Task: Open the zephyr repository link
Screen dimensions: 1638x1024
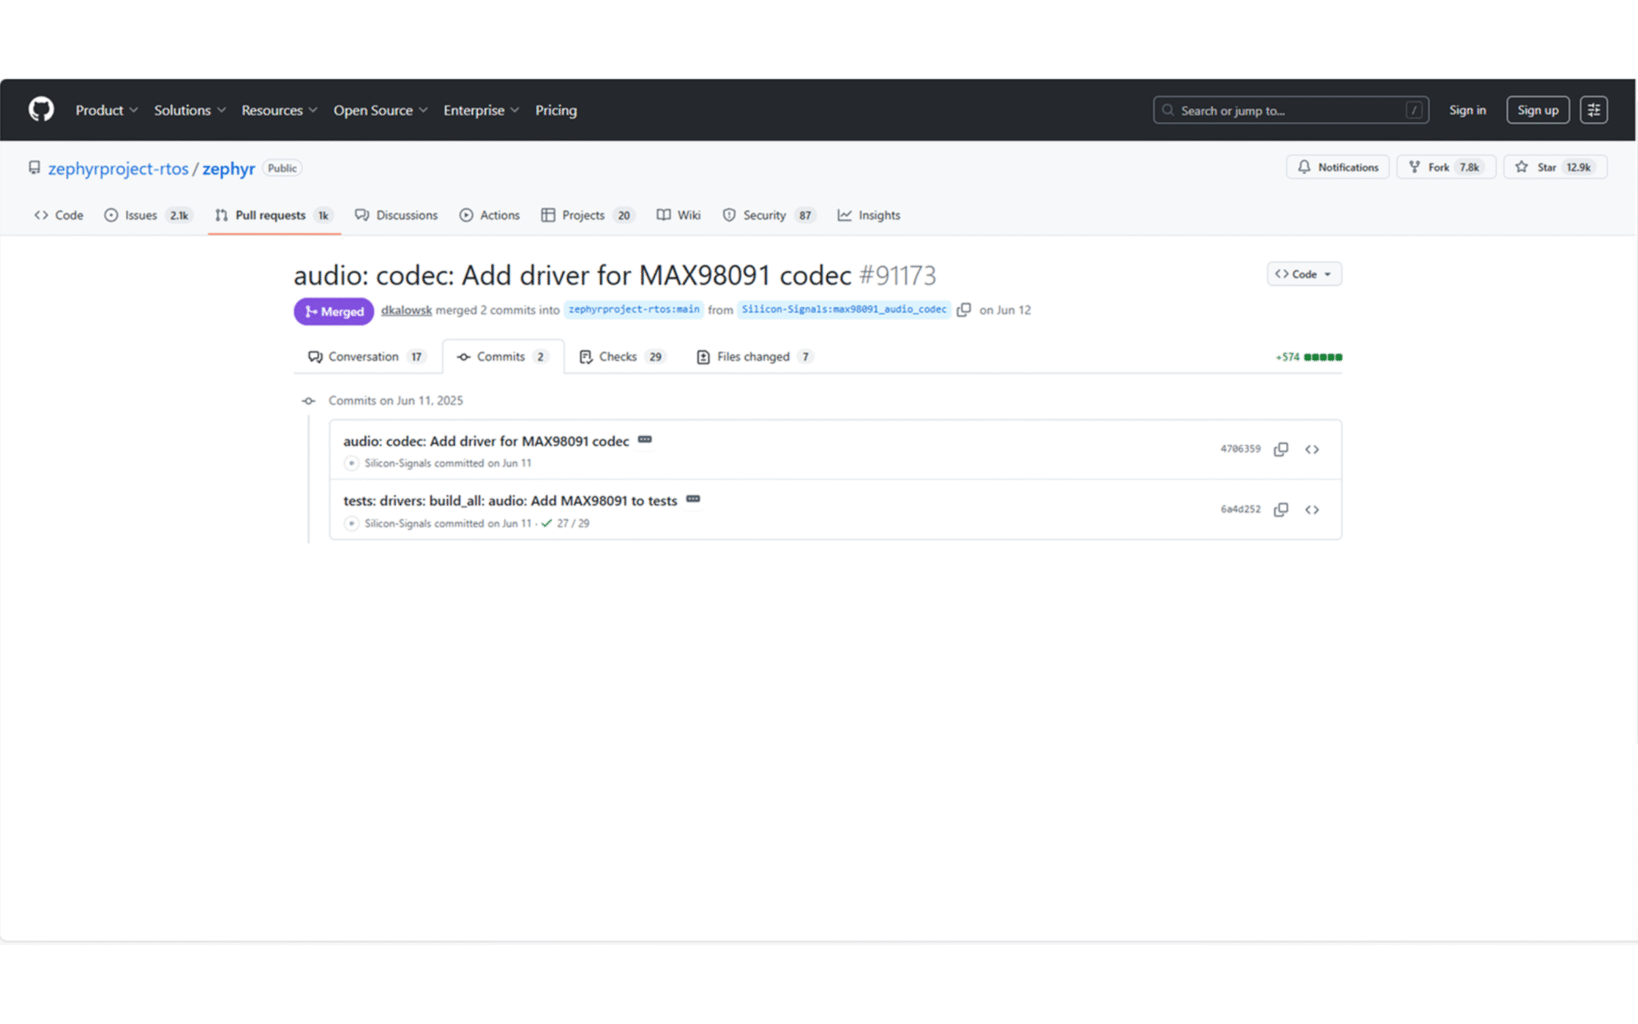Action: pos(228,168)
